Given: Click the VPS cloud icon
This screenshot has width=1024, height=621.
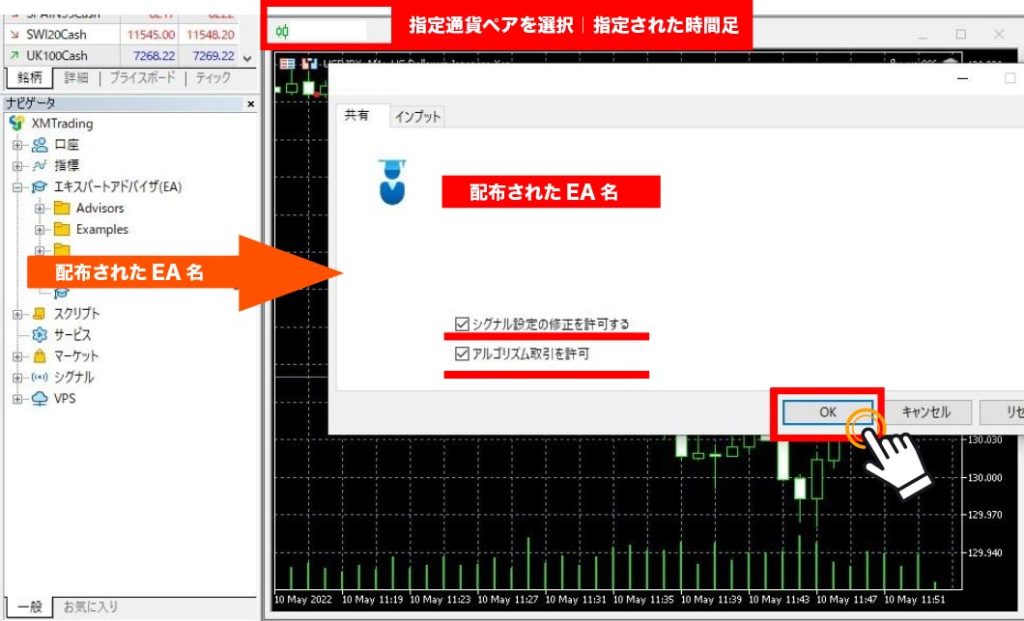Looking at the screenshot, I should tap(40, 398).
